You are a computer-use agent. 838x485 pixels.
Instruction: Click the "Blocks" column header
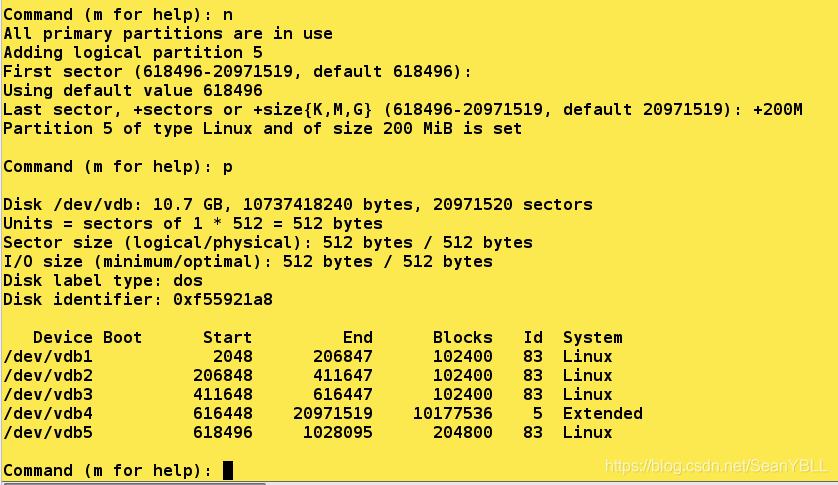pos(463,337)
